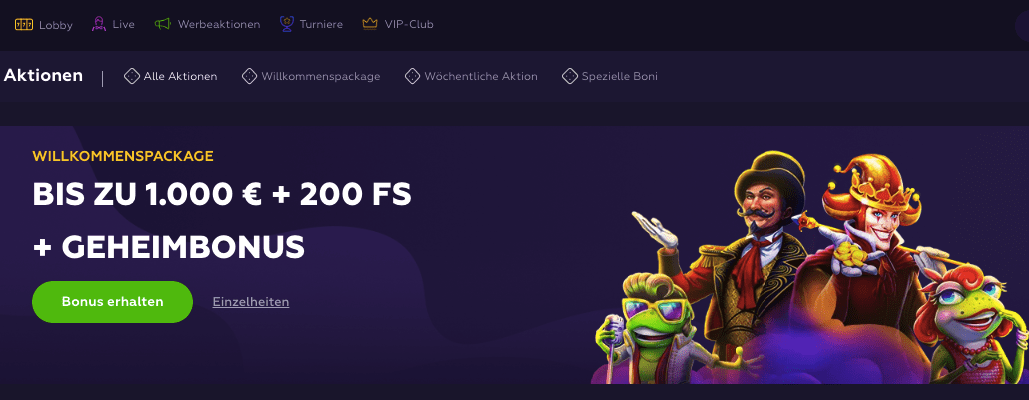Click the Werbeaktionen megaphone icon
1029x400 pixels.
point(164,24)
